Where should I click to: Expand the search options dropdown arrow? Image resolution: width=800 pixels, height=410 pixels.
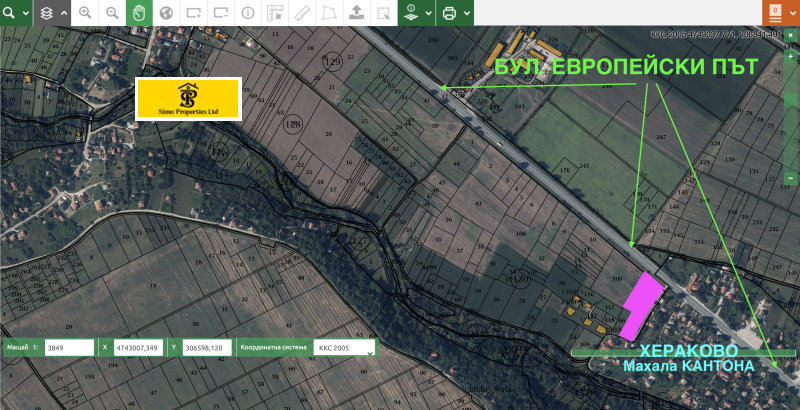[25, 13]
